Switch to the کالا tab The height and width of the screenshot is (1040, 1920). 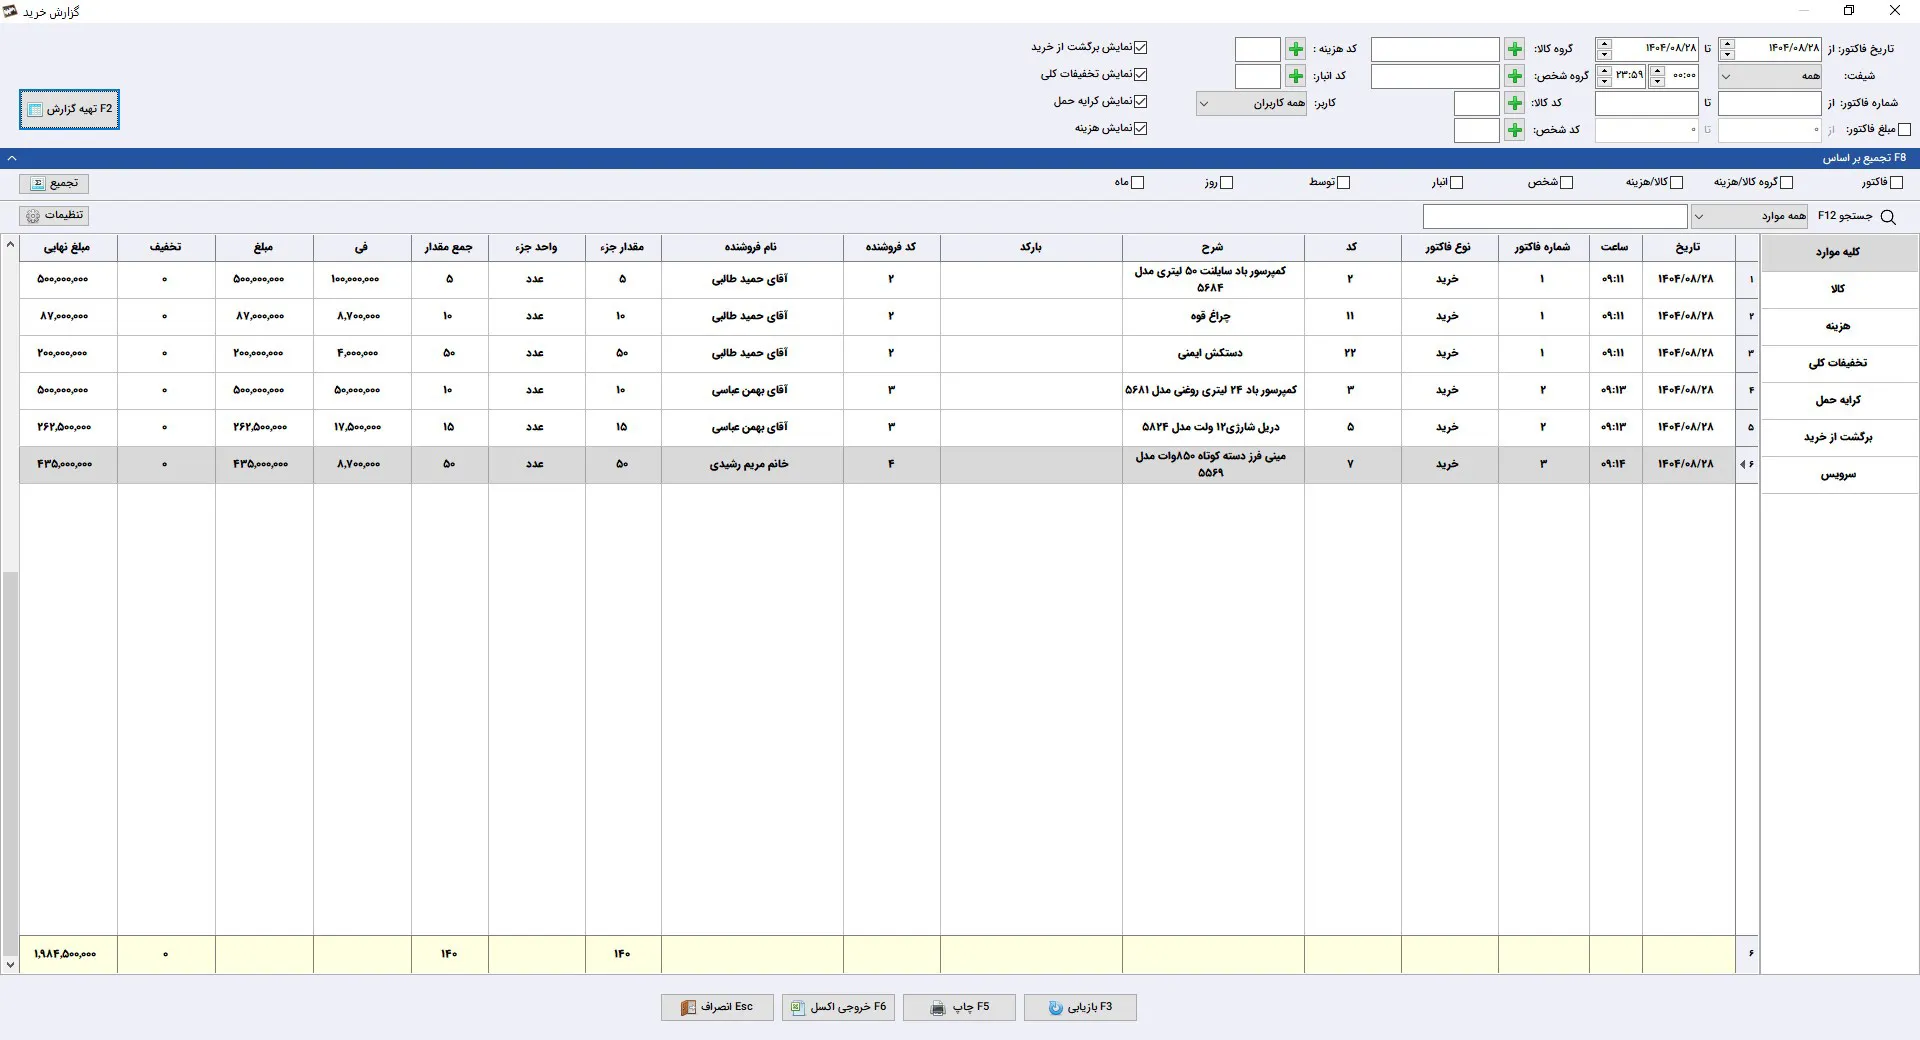[1839, 289]
